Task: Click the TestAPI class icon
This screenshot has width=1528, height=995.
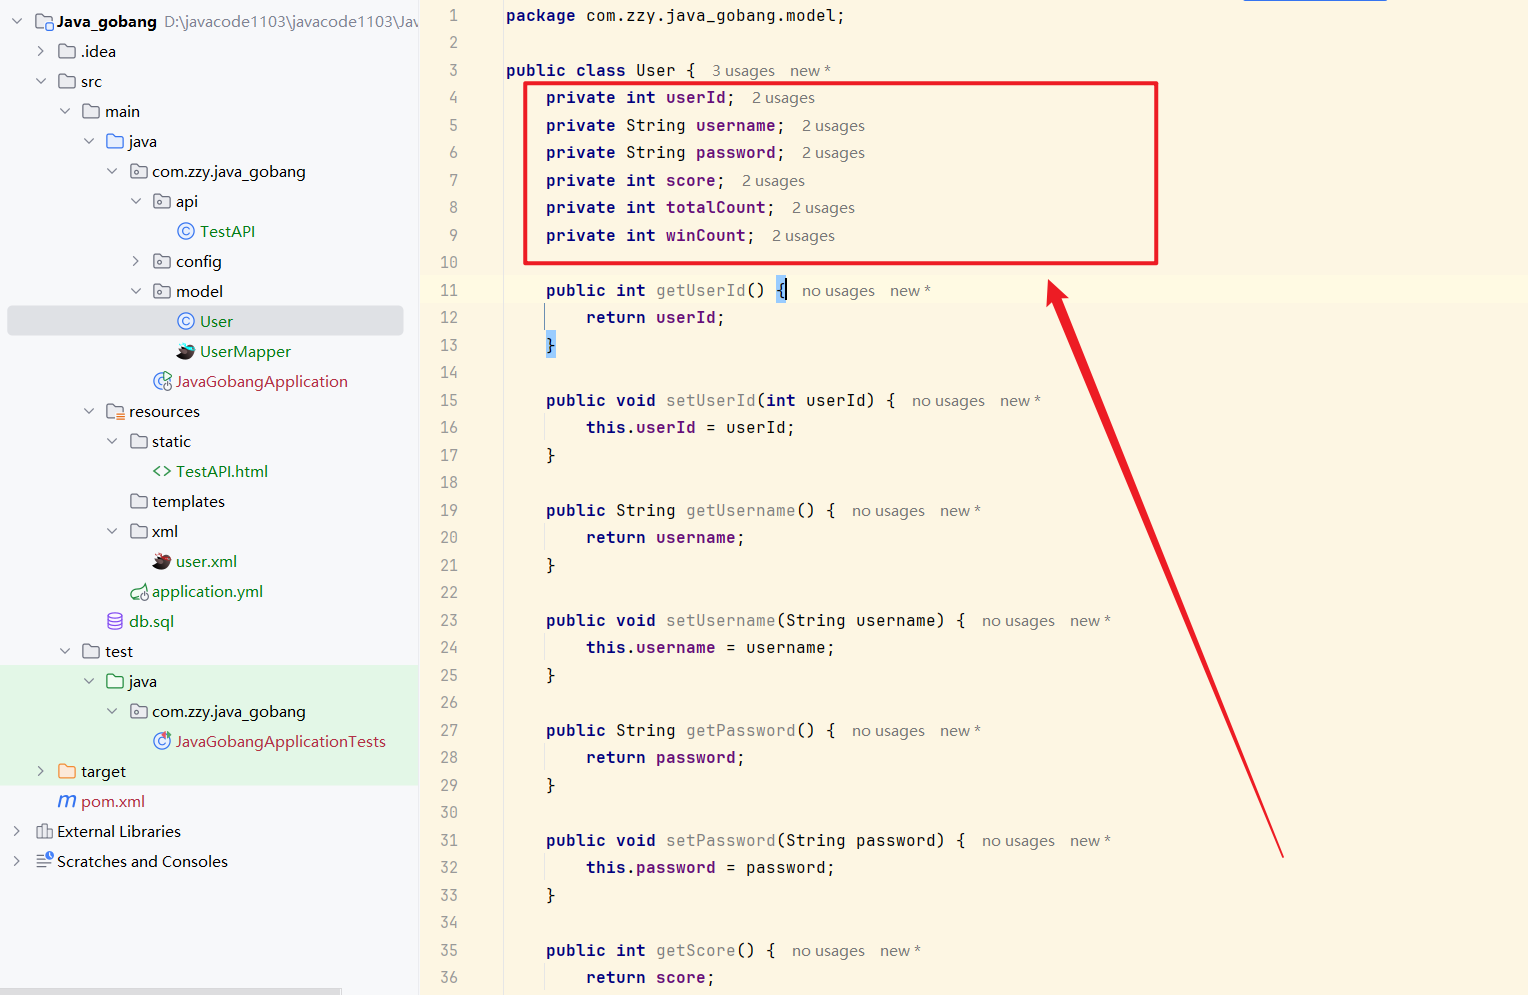Action: [x=186, y=231]
